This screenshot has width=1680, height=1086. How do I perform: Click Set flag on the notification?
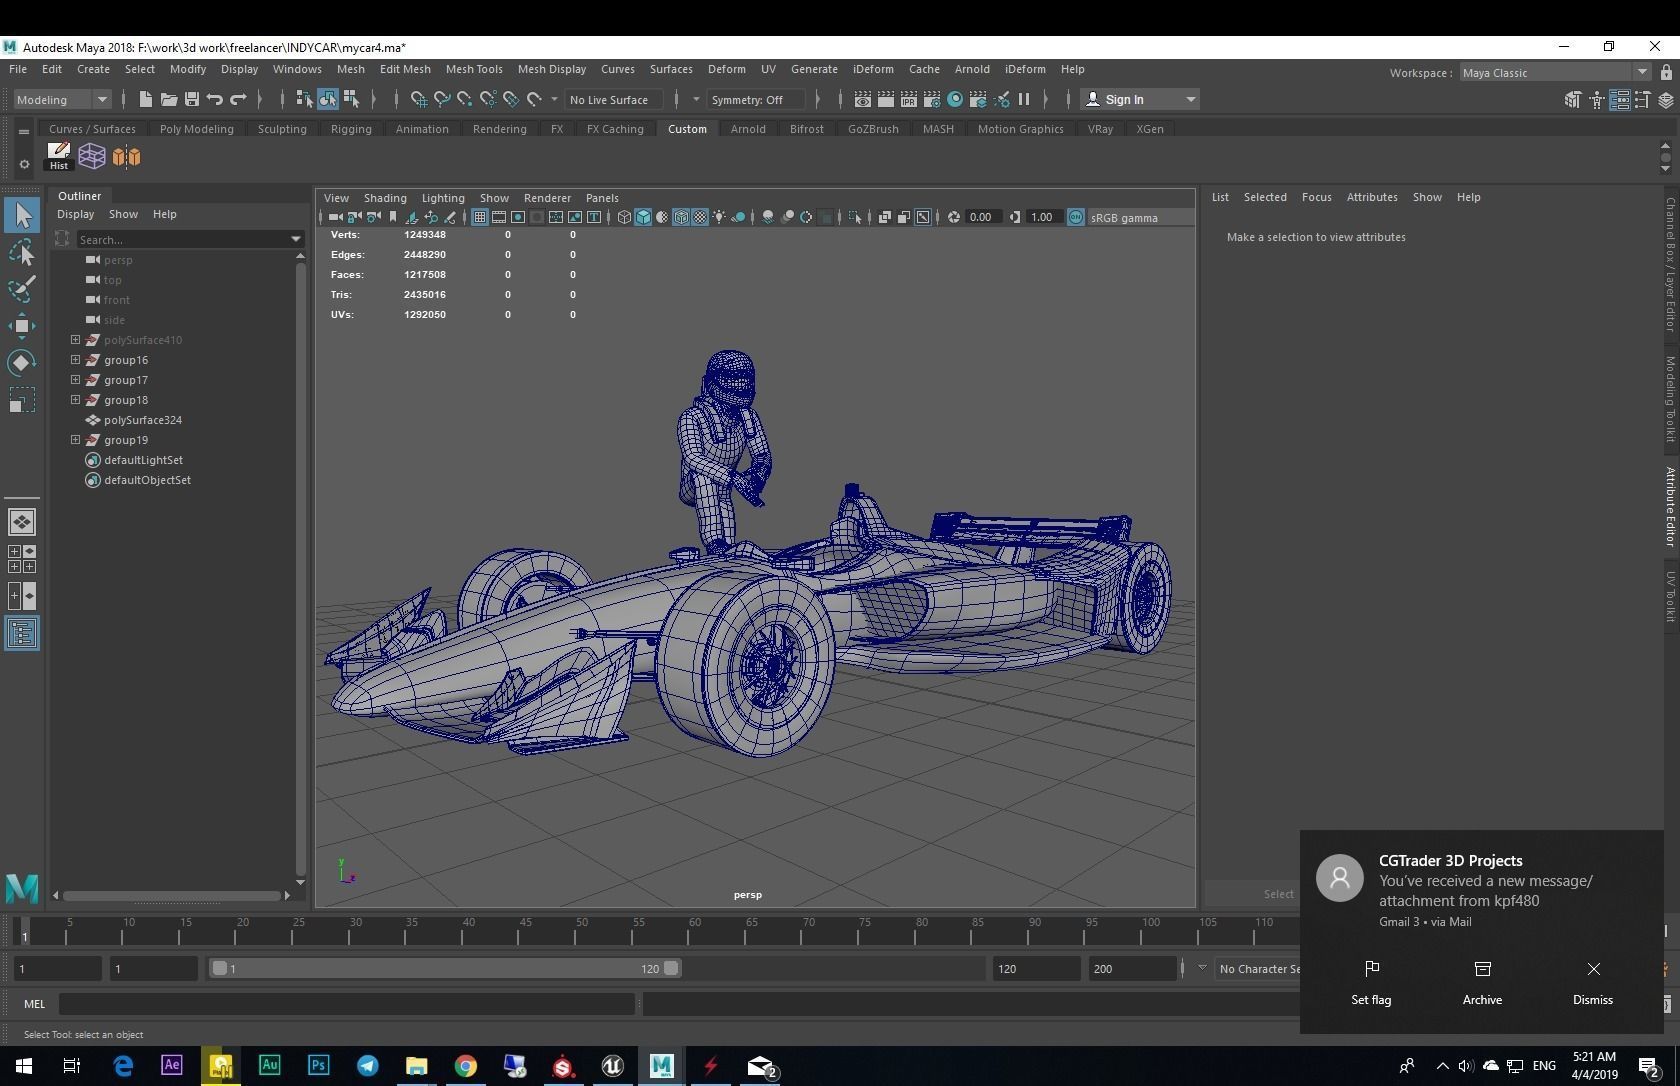coord(1371,982)
